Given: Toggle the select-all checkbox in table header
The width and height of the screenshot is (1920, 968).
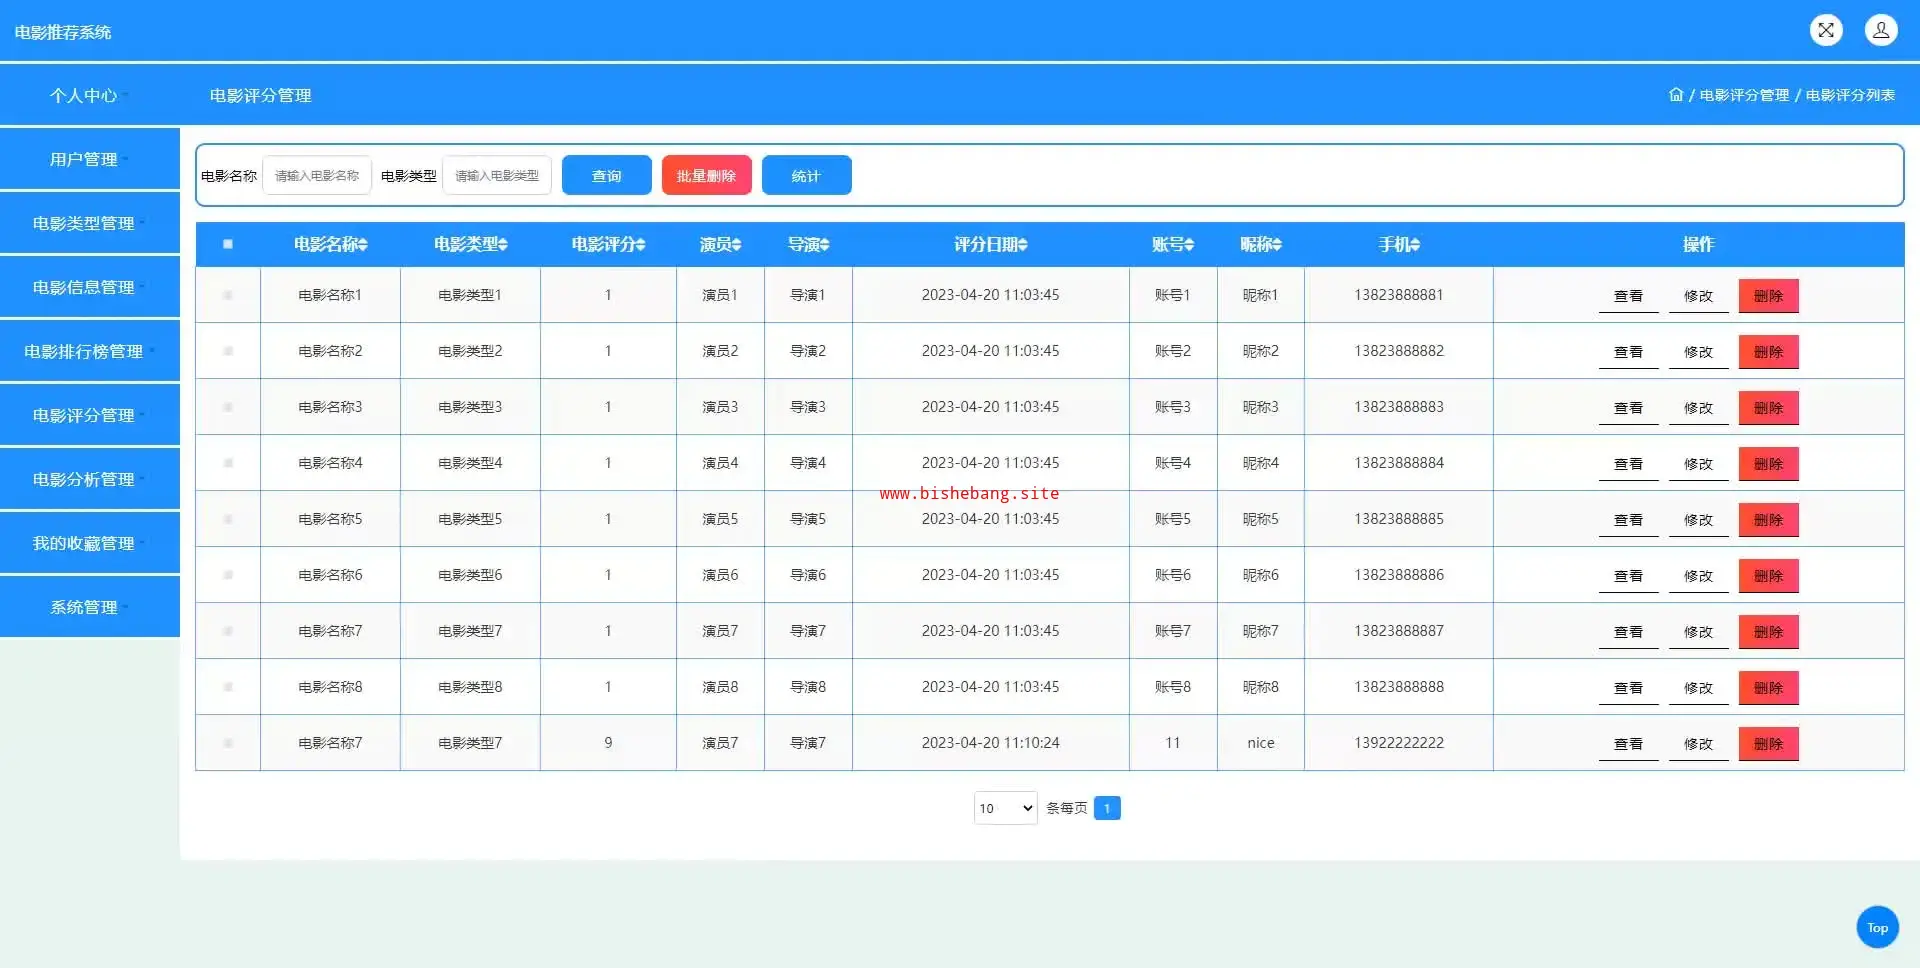Looking at the screenshot, I should click(228, 244).
